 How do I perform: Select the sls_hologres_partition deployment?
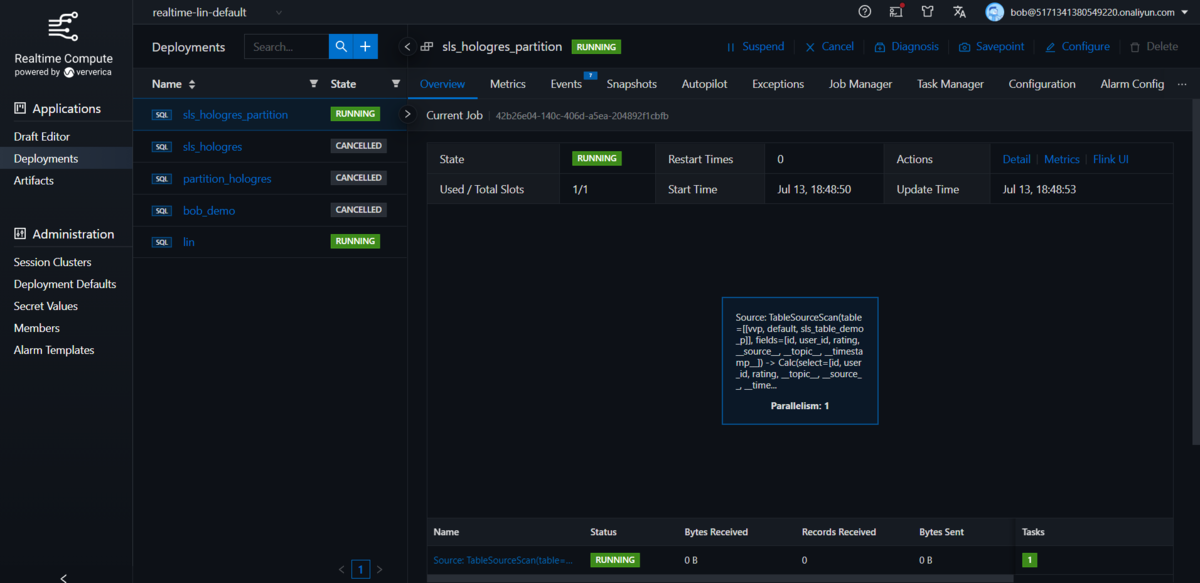[235, 115]
